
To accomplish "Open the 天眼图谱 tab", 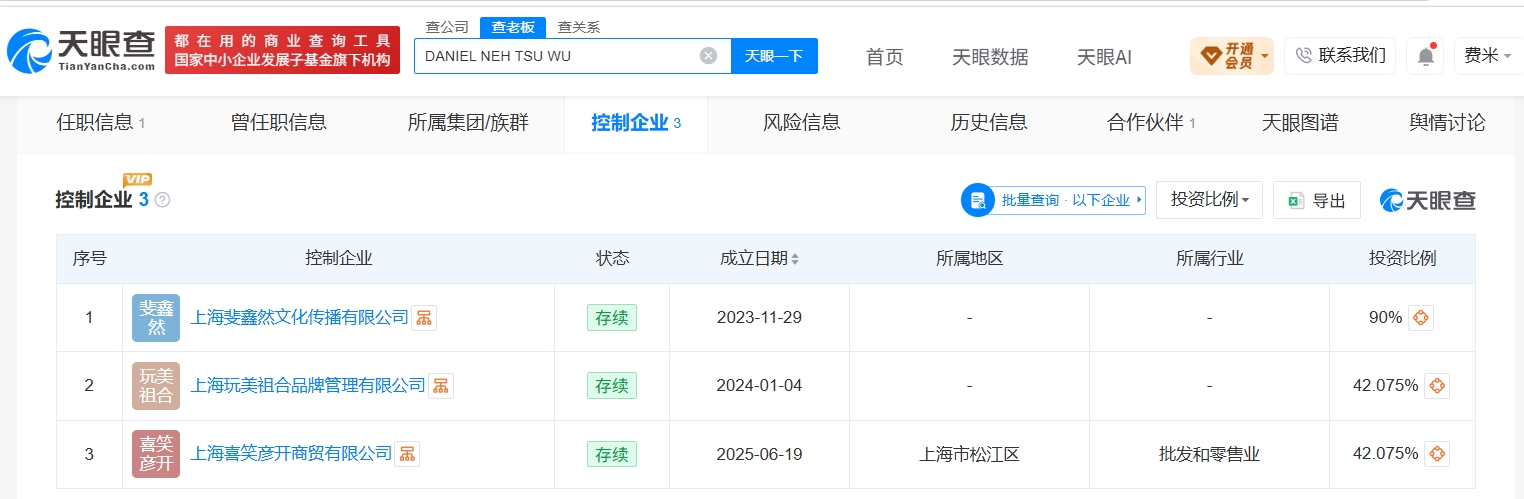I will click(1300, 123).
